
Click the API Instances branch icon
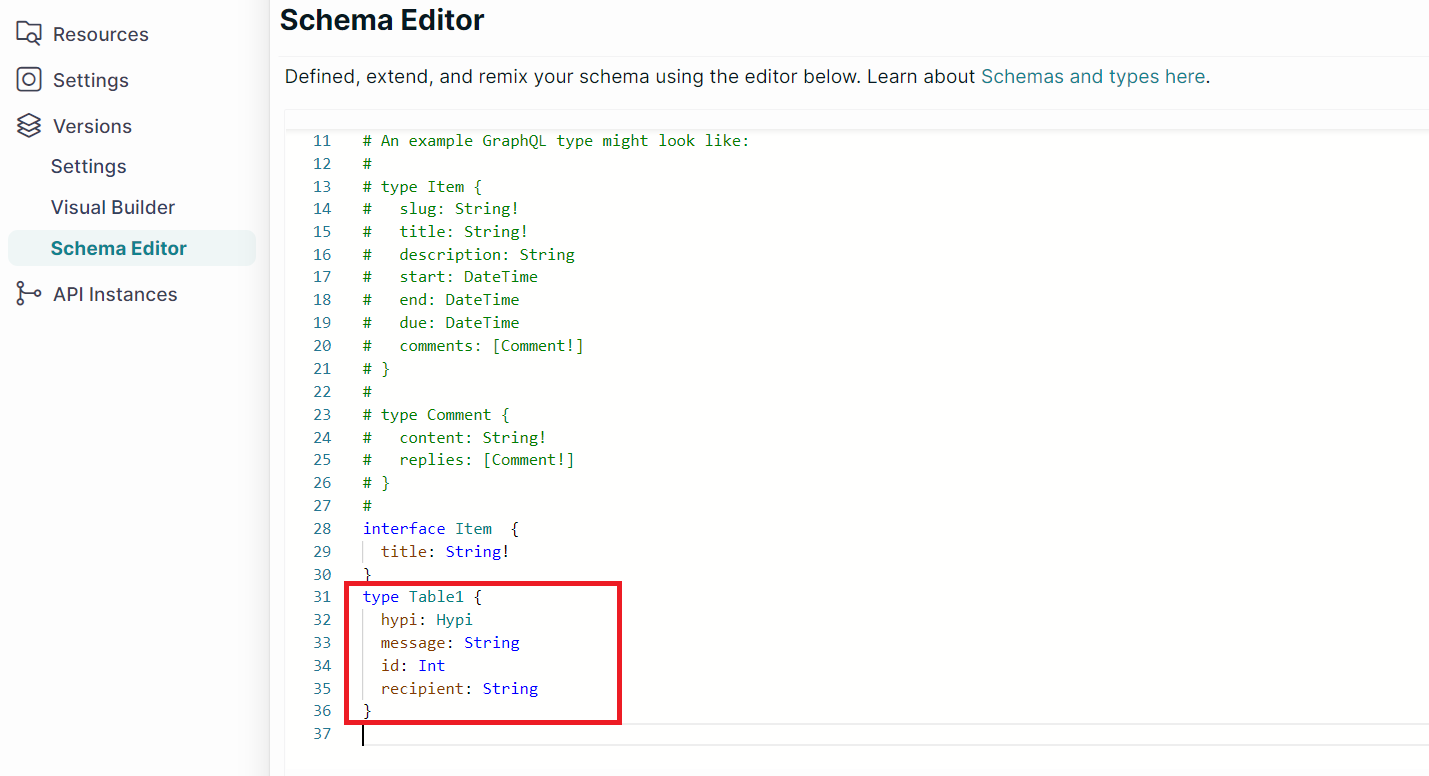[29, 293]
